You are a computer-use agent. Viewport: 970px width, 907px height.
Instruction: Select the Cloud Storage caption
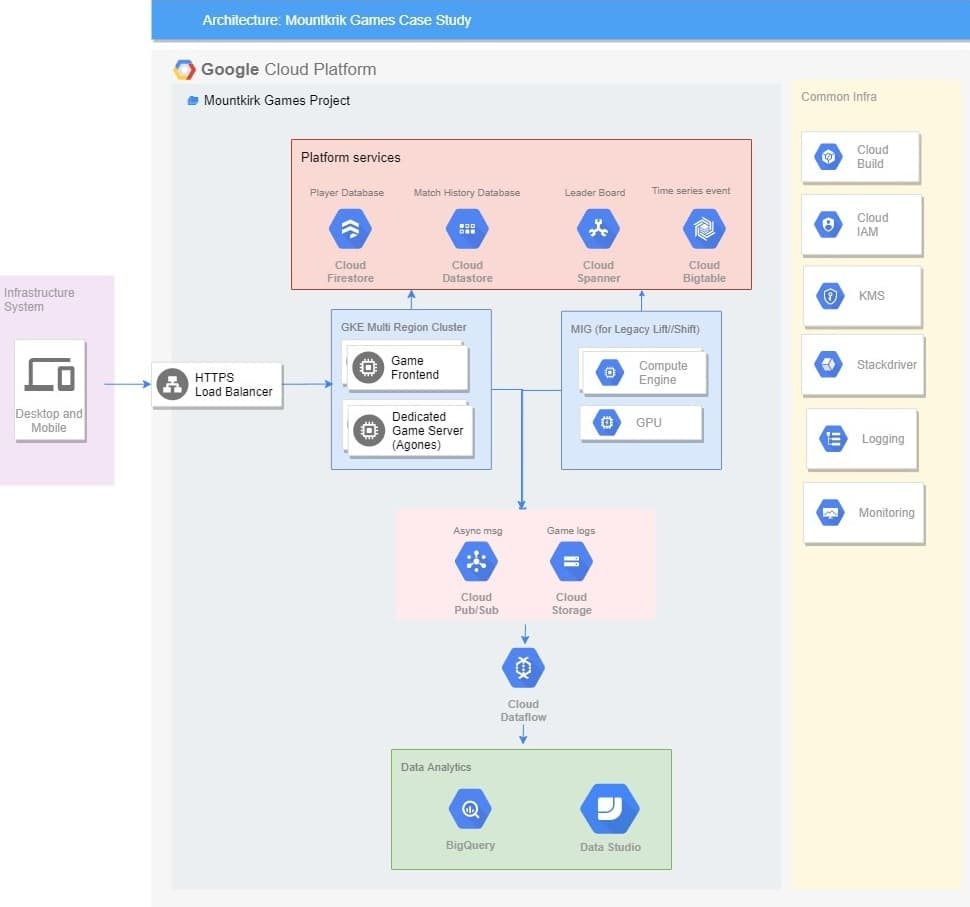point(571,604)
